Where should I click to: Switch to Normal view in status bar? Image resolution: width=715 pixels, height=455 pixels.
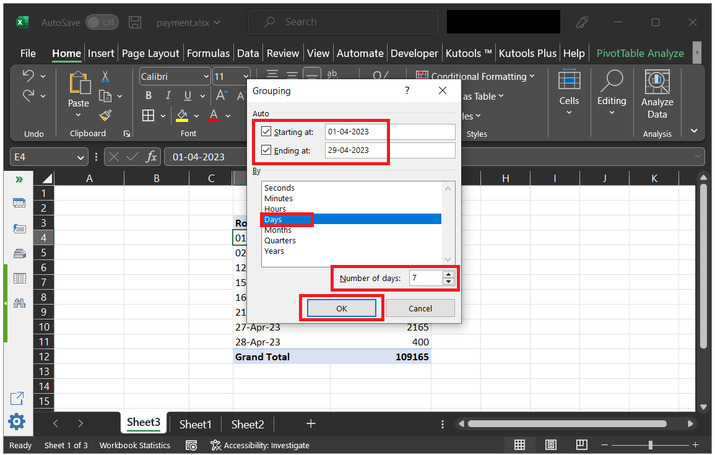519,445
